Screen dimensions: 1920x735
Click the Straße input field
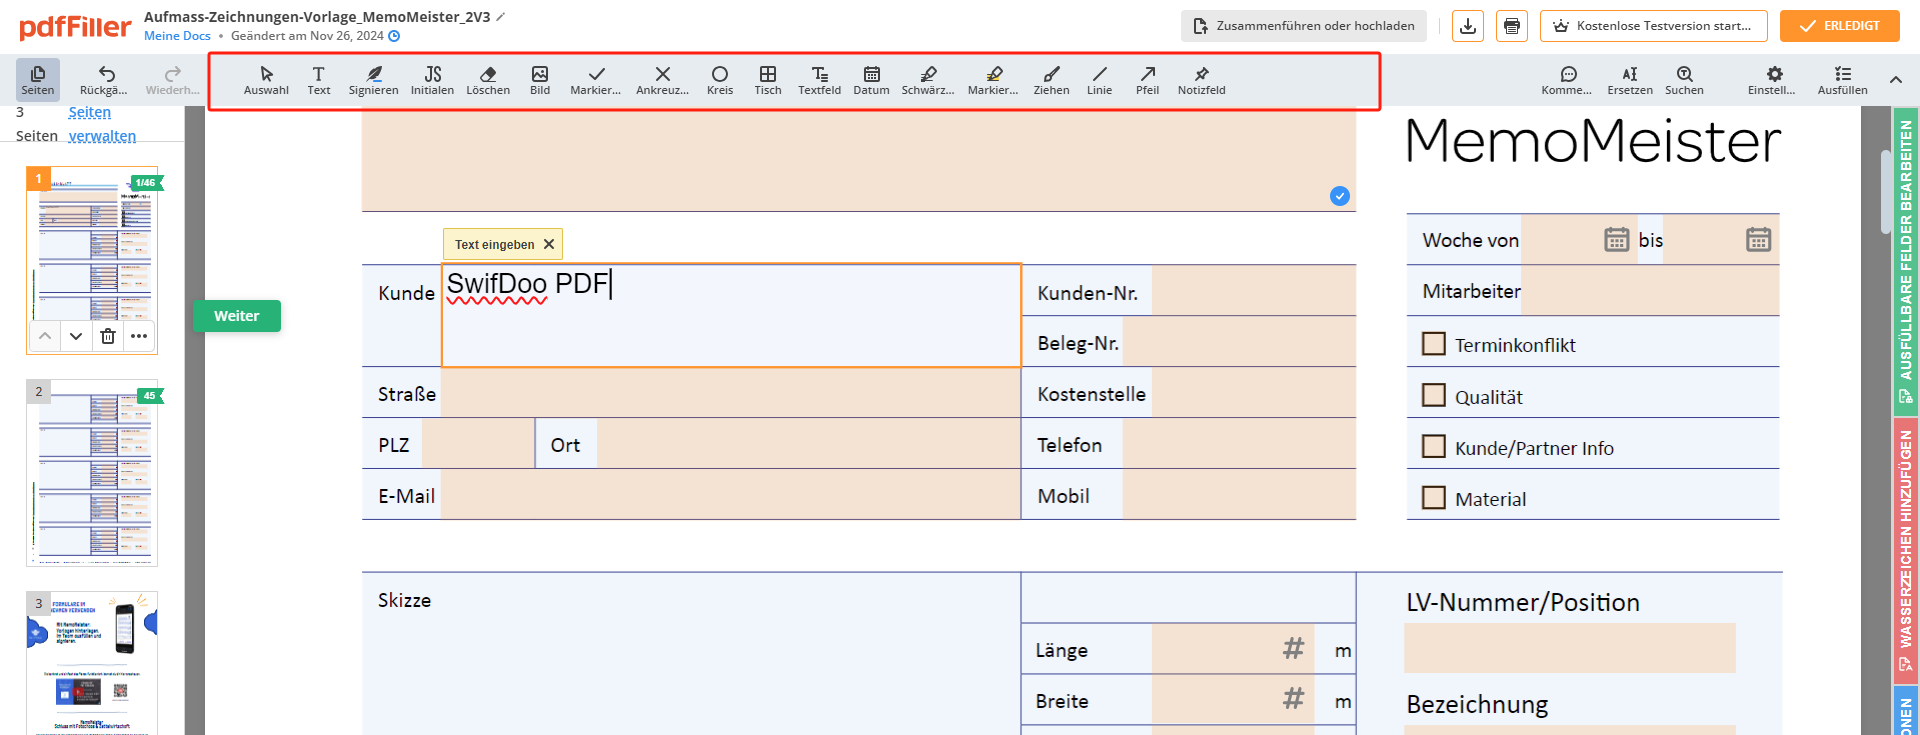click(x=730, y=394)
